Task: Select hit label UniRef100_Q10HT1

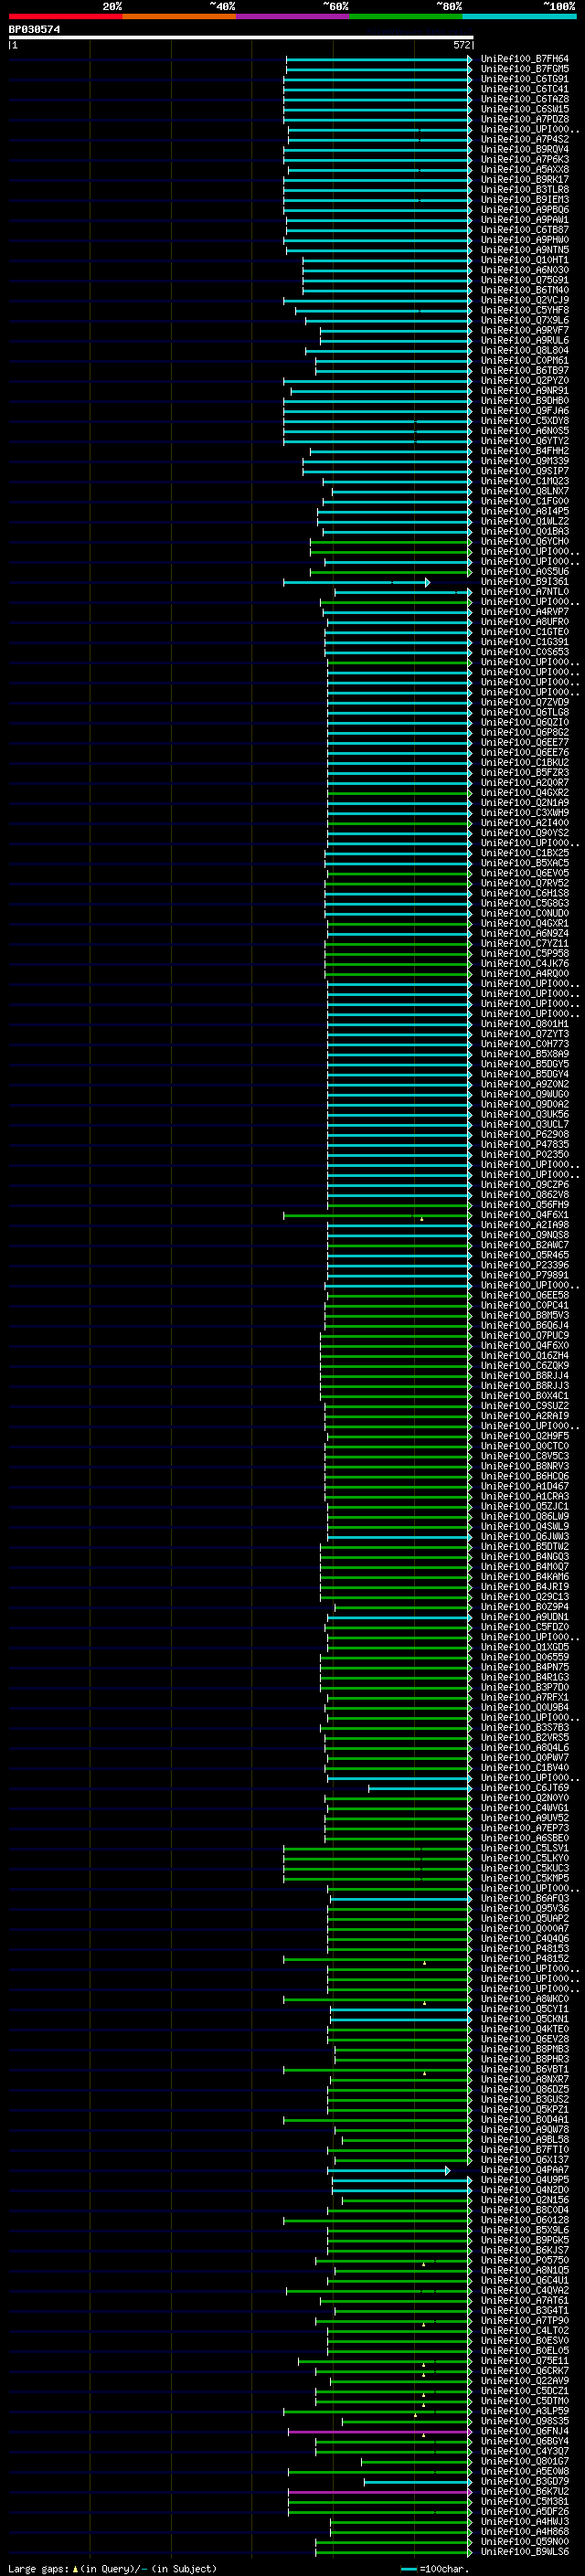Action: pos(524,260)
